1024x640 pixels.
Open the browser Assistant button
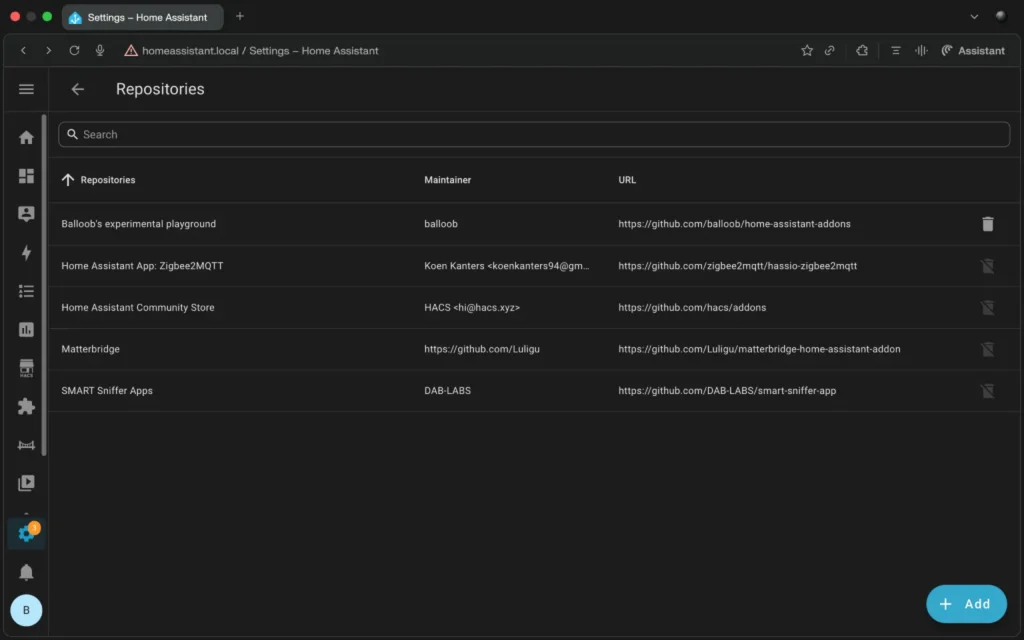[972, 50]
